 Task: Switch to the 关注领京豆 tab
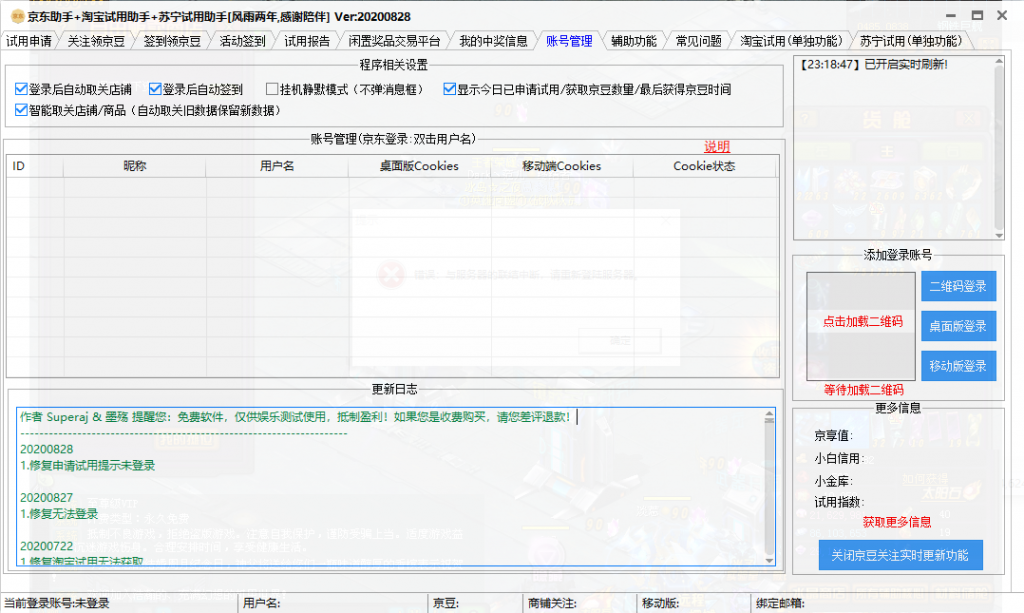(x=96, y=41)
